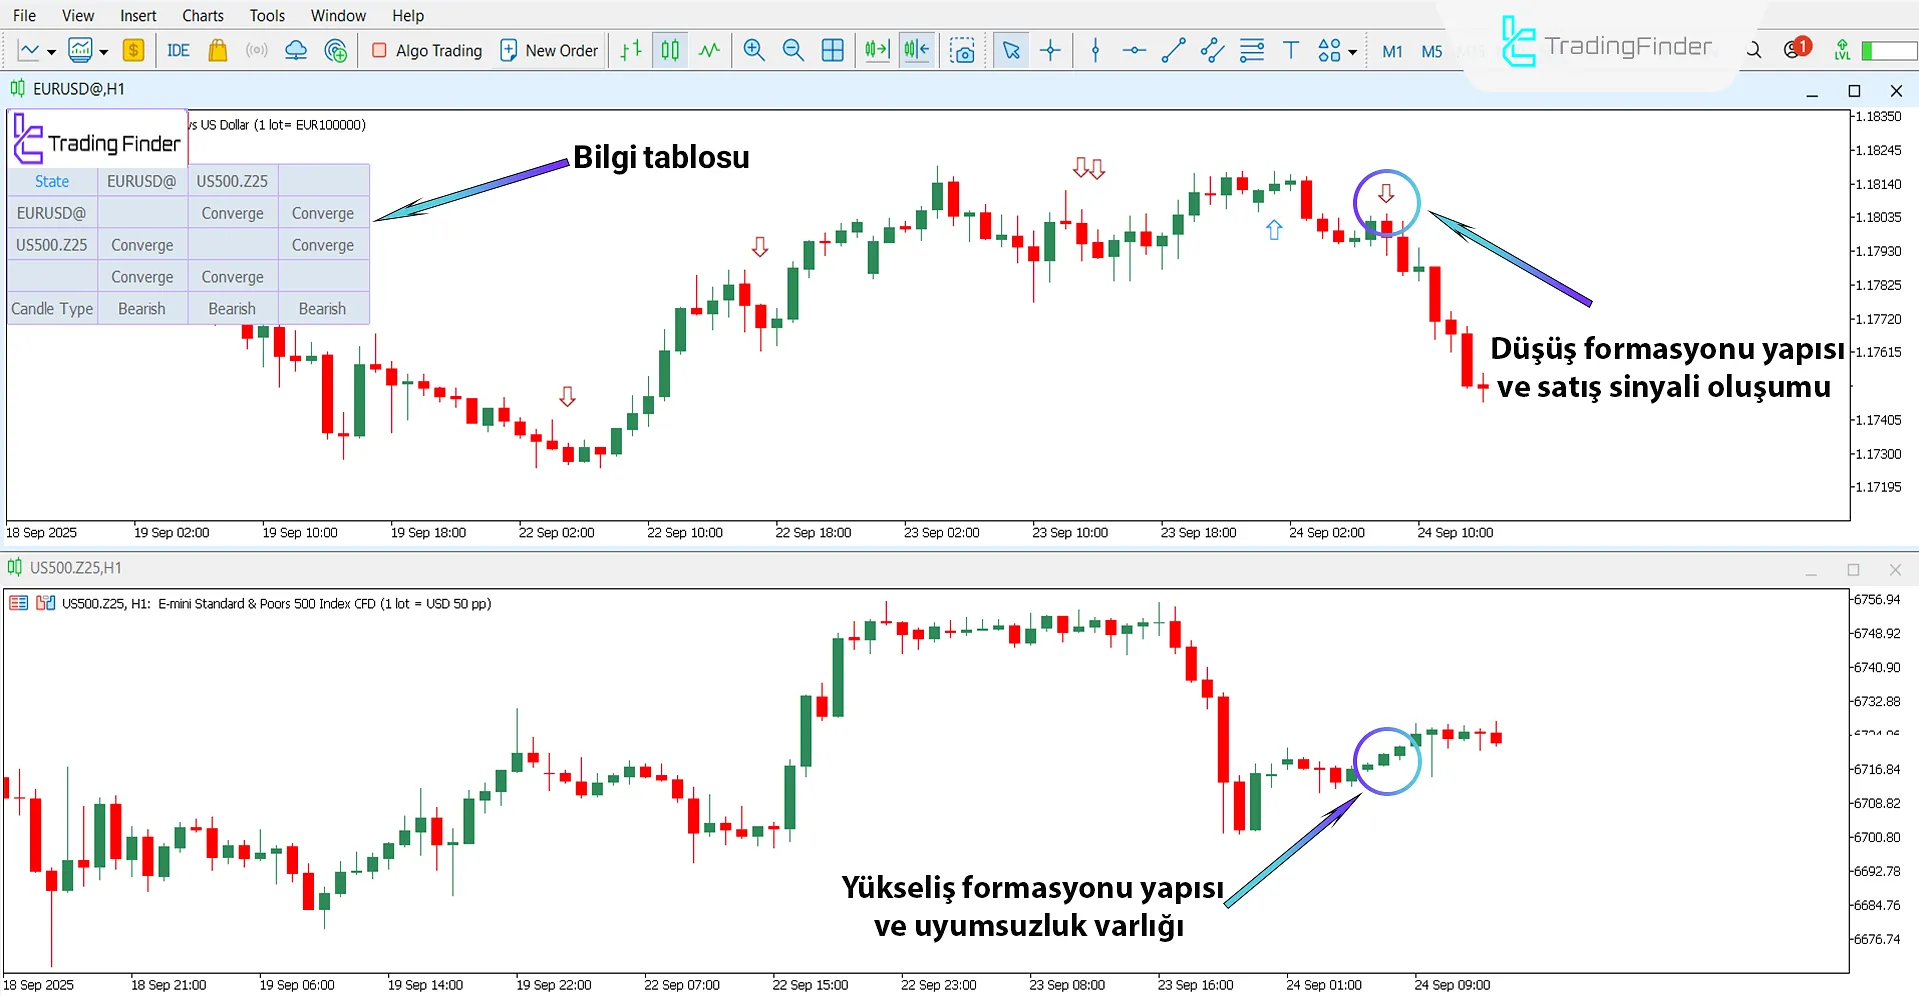This screenshot has width=1919, height=996.
Task: Toggle chart auto scroll to end
Action: (877, 50)
